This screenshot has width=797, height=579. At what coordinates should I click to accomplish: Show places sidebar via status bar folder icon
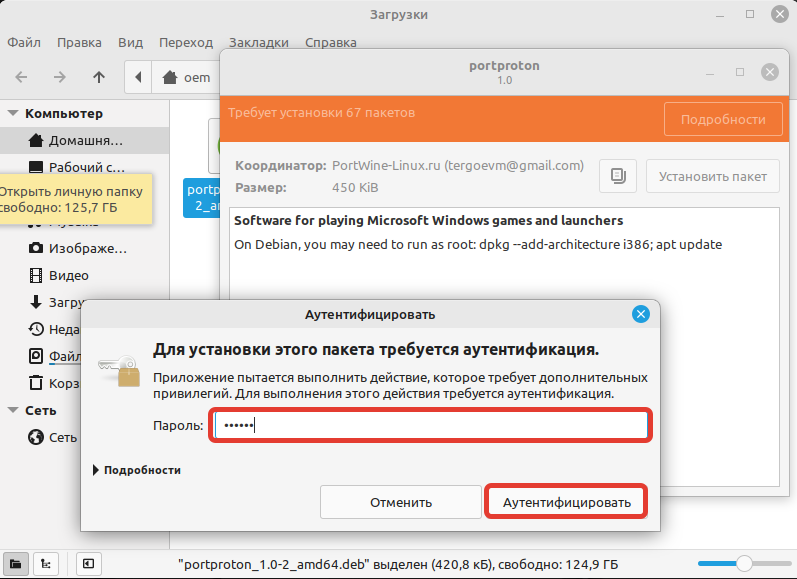16,564
